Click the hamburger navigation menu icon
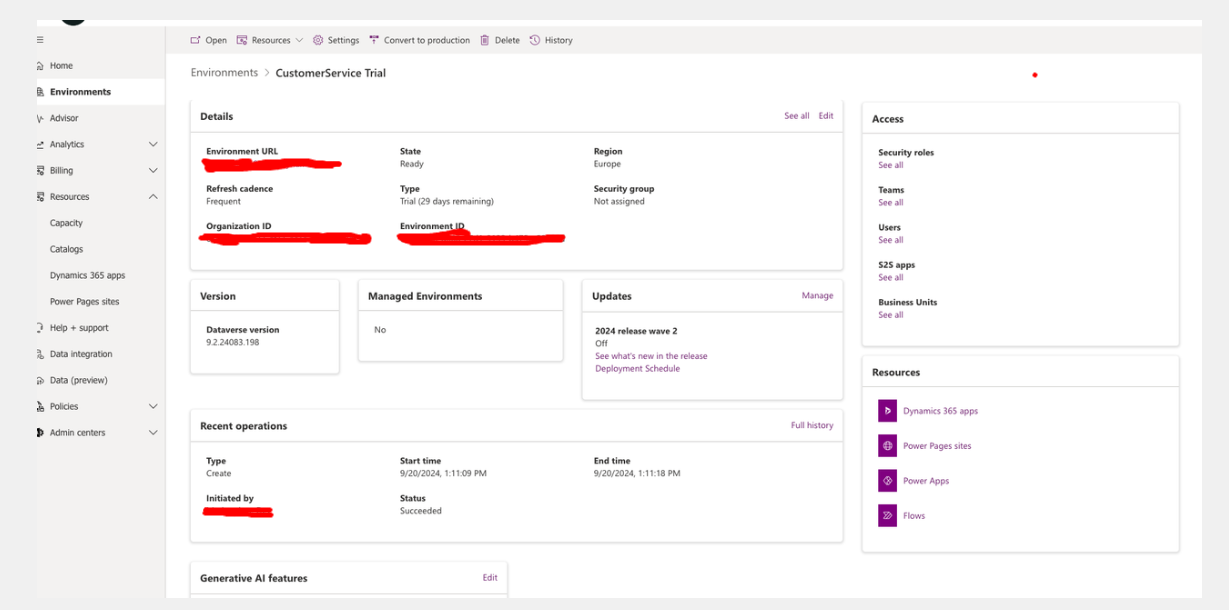Image resolution: width=1229 pixels, height=610 pixels. [40, 40]
